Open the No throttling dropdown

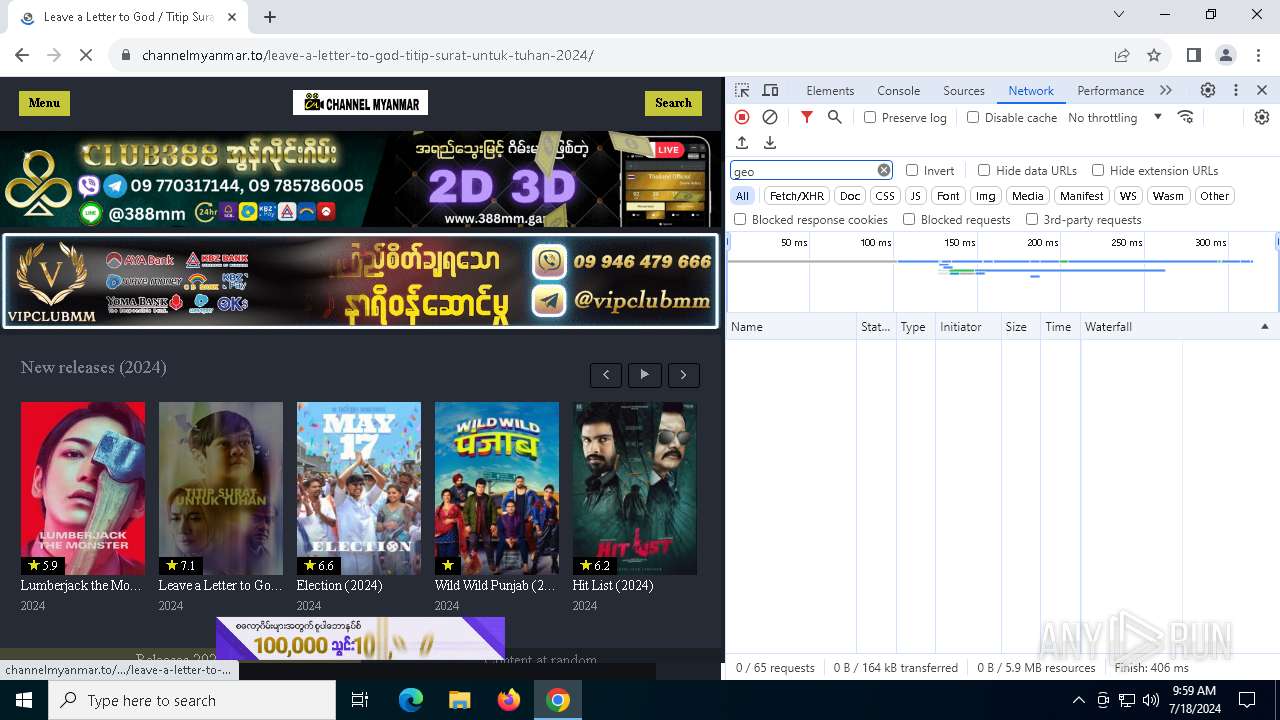(x=1114, y=117)
